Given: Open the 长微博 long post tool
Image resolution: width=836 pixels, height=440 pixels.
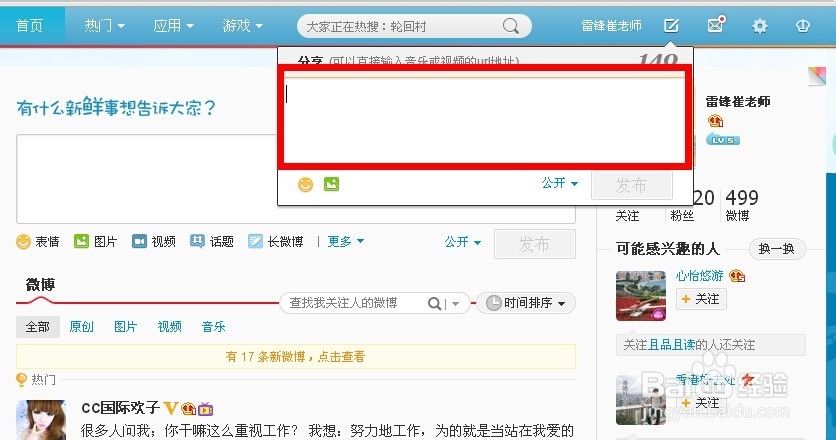Looking at the screenshot, I should tap(276, 242).
